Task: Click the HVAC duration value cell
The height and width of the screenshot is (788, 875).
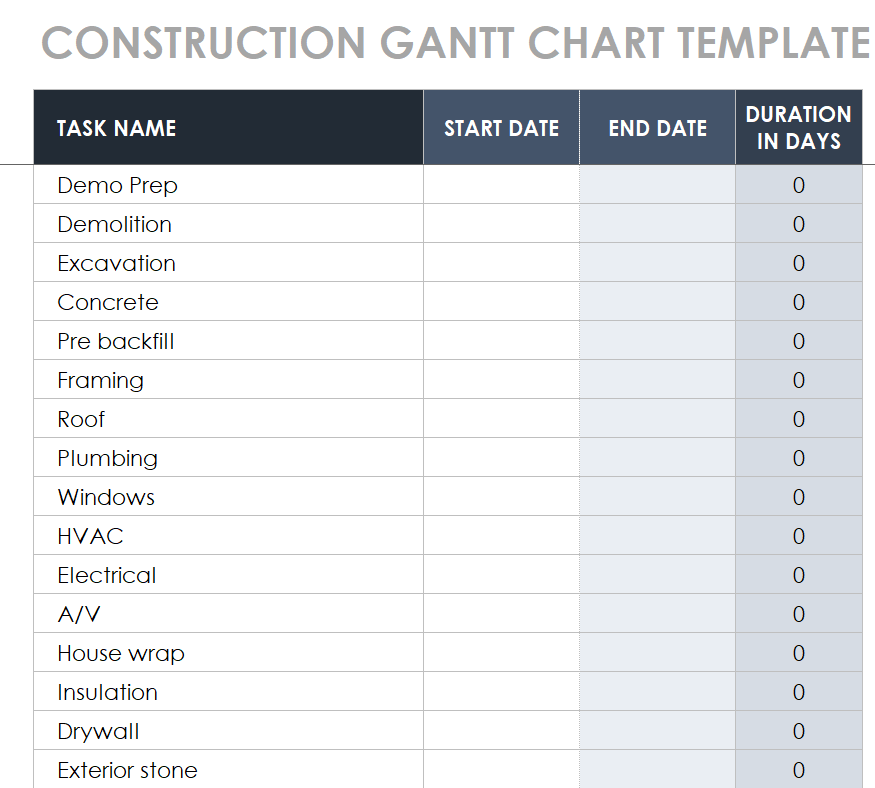Action: [x=798, y=536]
